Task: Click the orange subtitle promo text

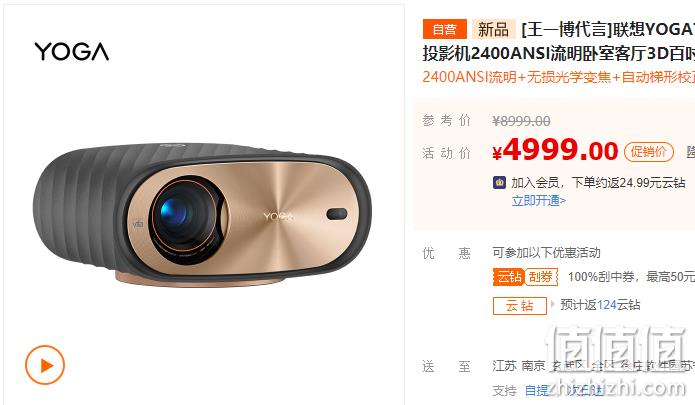Action: point(558,77)
